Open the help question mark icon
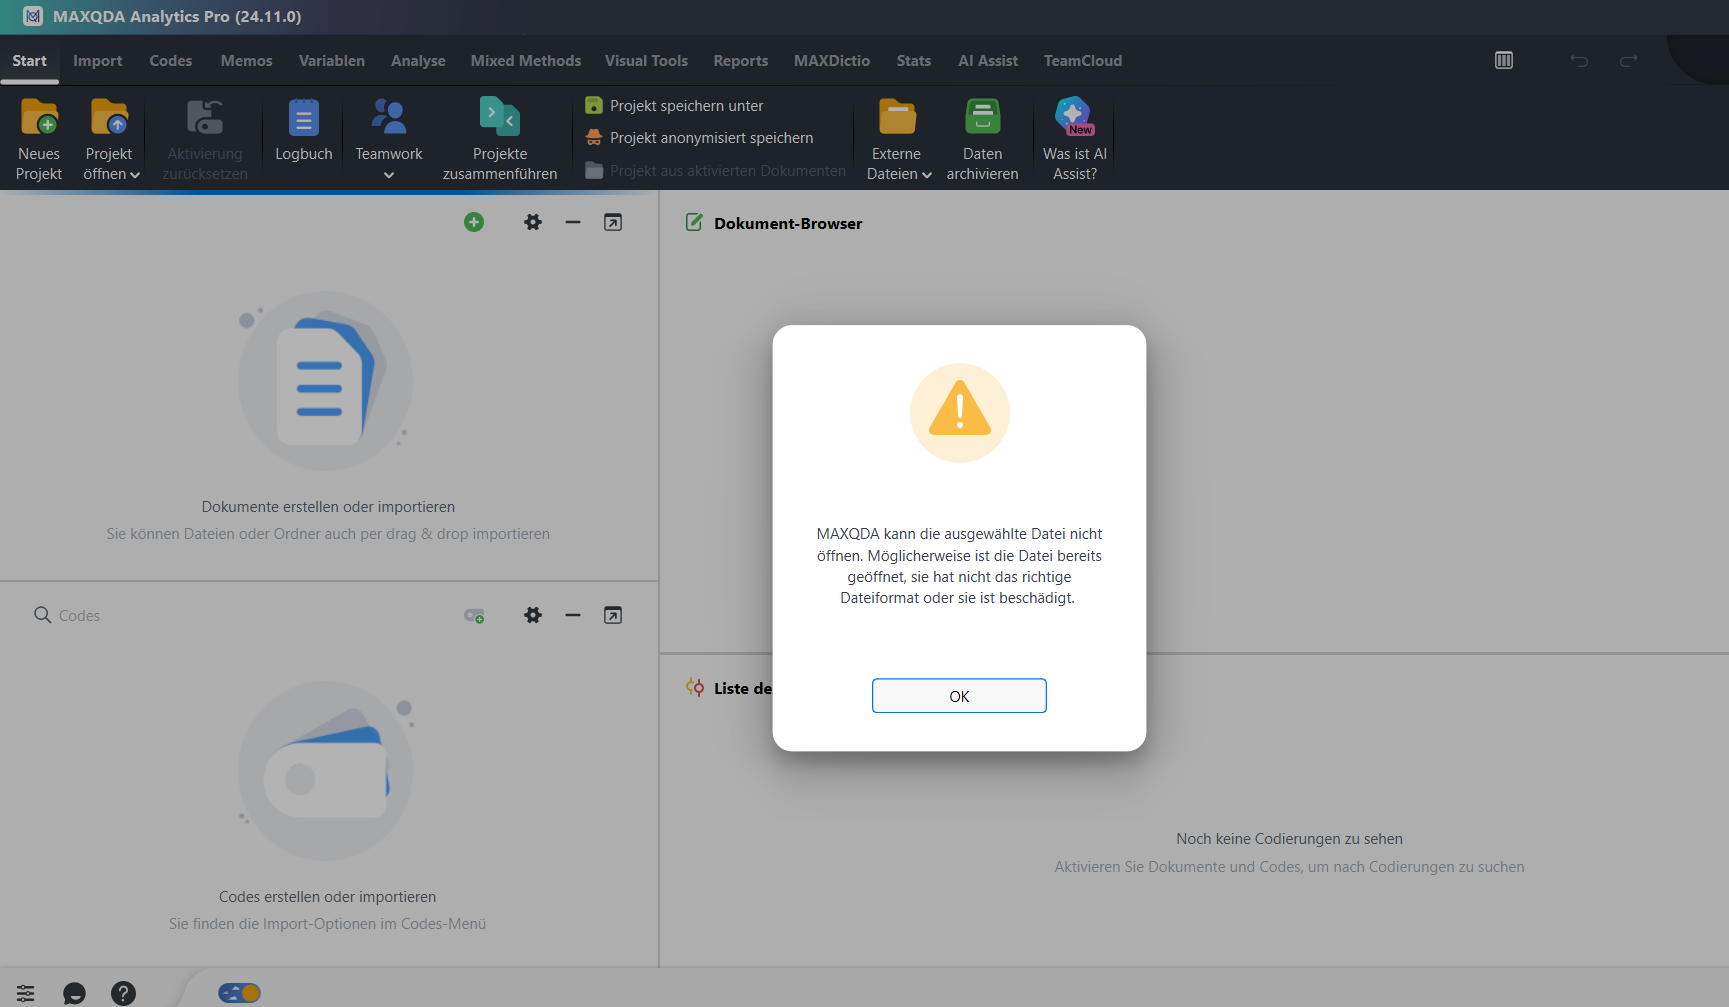Viewport: 1729px width, 1007px height. pos(123,993)
